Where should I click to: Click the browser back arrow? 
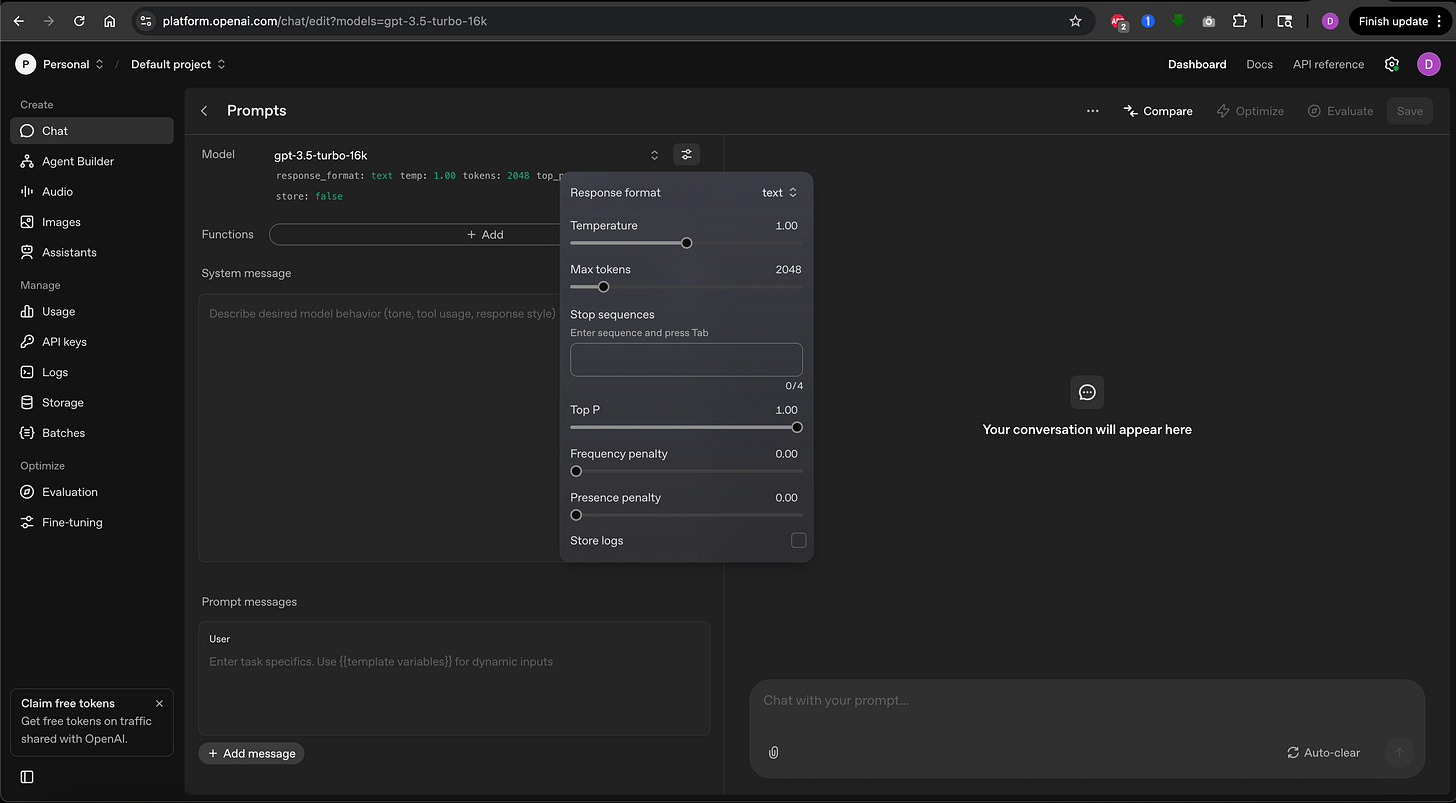click(x=18, y=21)
